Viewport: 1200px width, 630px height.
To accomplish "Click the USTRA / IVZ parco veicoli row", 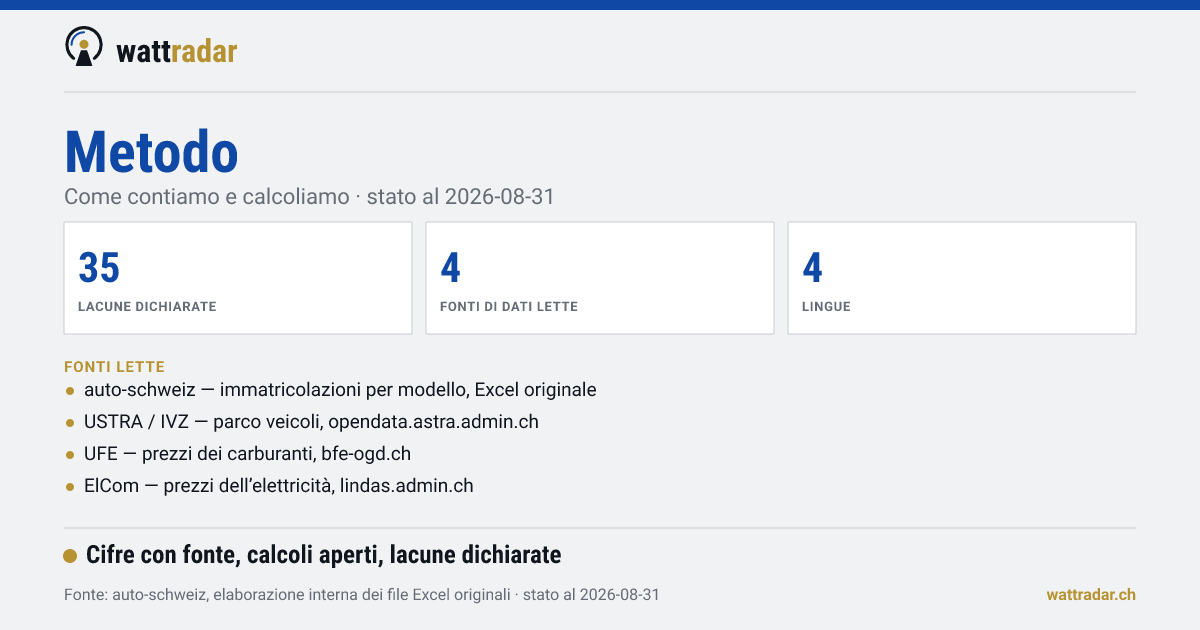I will (x=302, y=422).
